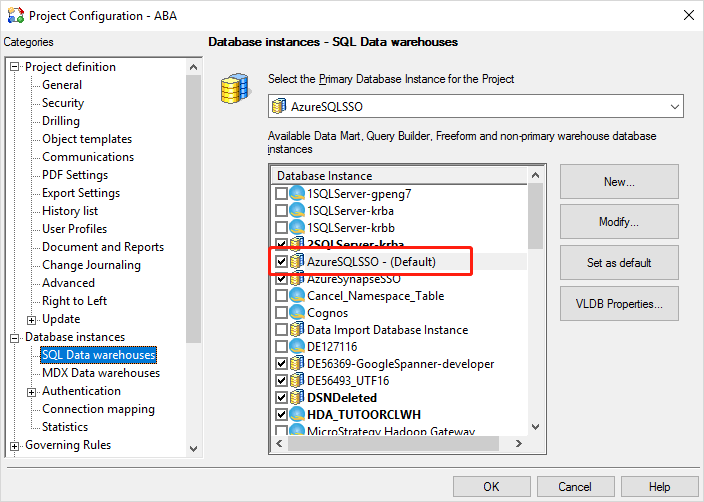
Task: Click the AzureSQLSSO database cylinder icon
Action: tap(297, 262)
